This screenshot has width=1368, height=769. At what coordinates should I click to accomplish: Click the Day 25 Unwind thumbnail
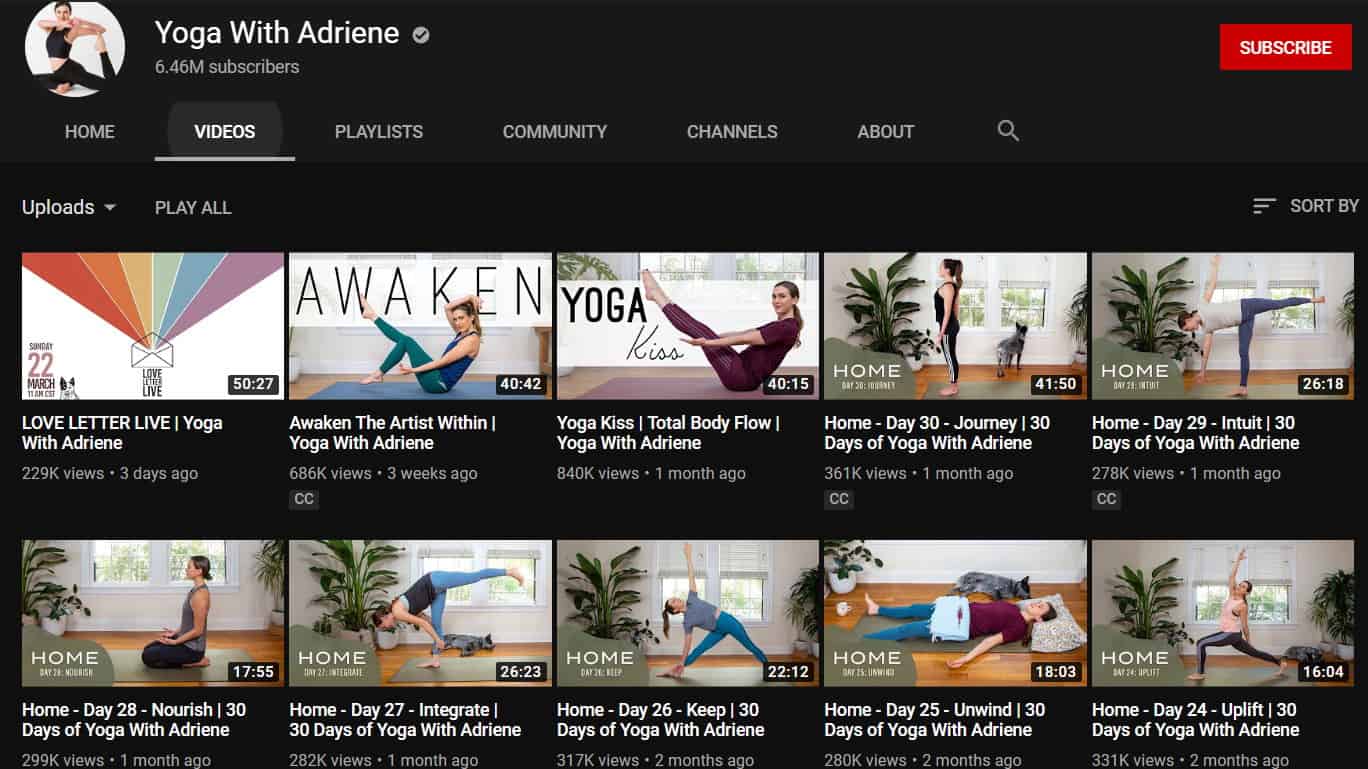click(x=955, y=613)
